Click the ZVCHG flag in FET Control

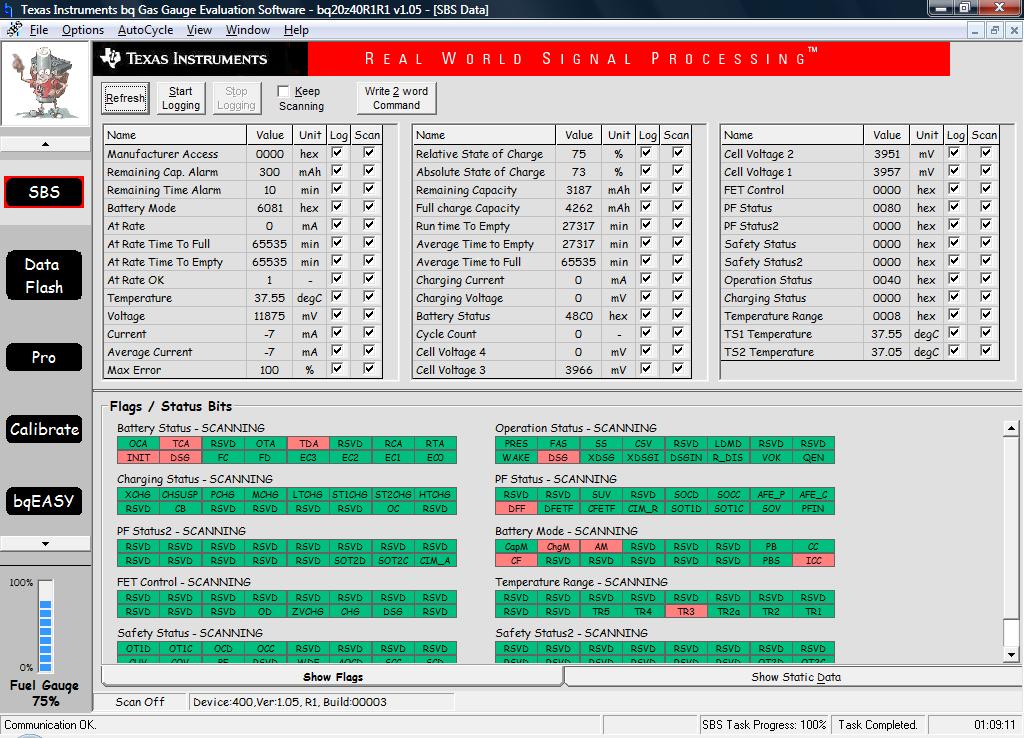coord(308,612)
